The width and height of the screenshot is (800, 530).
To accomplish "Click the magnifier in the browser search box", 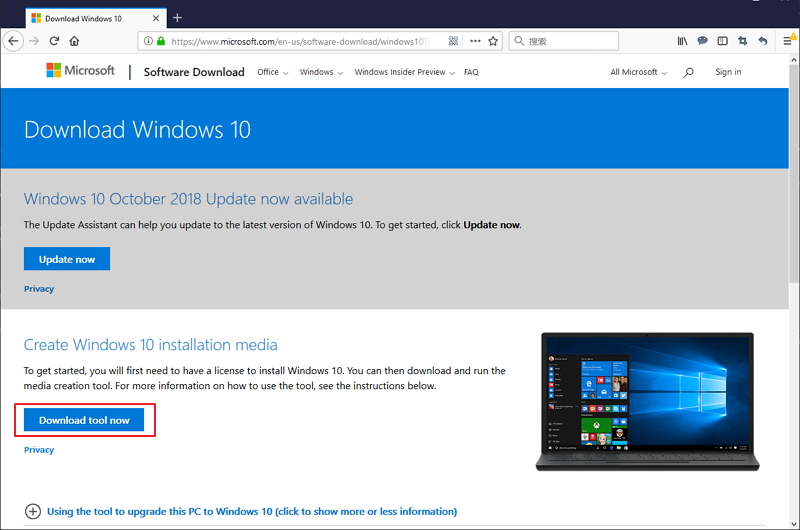I will pos(519,41).
